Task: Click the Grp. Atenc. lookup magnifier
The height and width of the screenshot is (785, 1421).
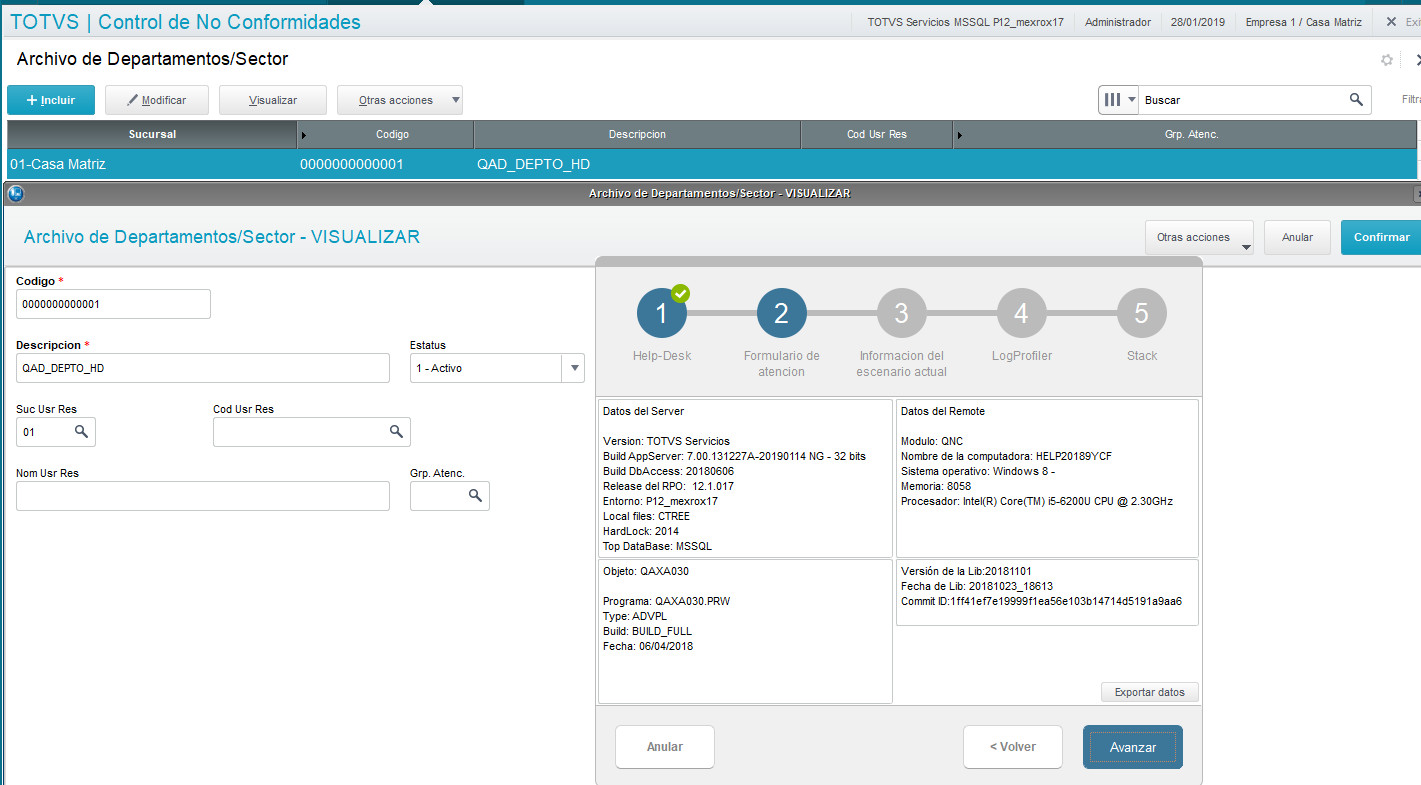Action: (x=475, y=495)
